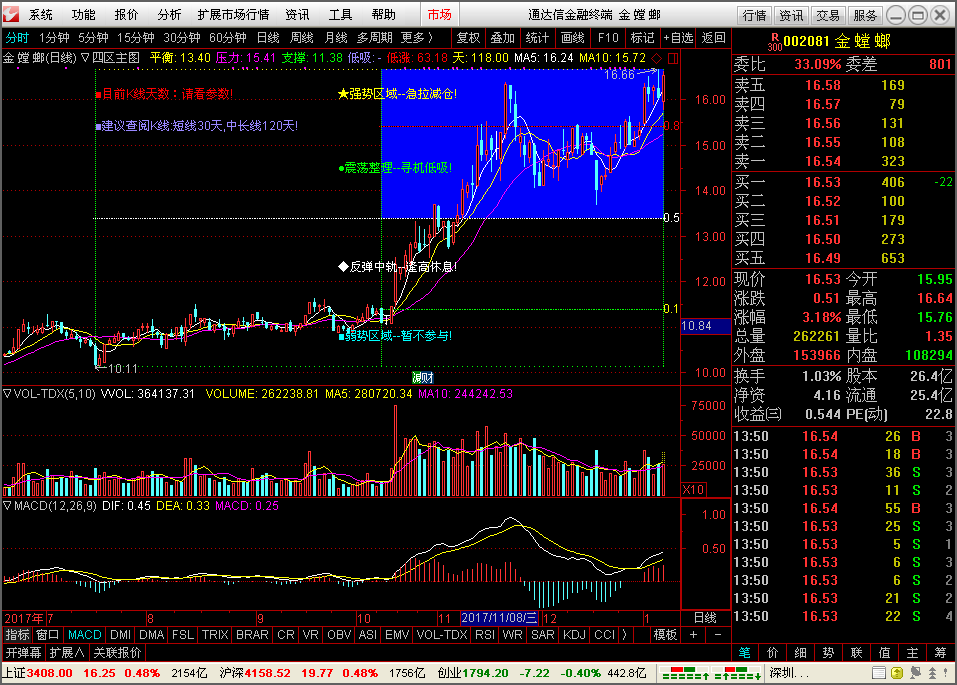The width and height of the screenshot is (957, 685).
Task: Click the minus button right of 模板
Action: (x=718, y=634)
